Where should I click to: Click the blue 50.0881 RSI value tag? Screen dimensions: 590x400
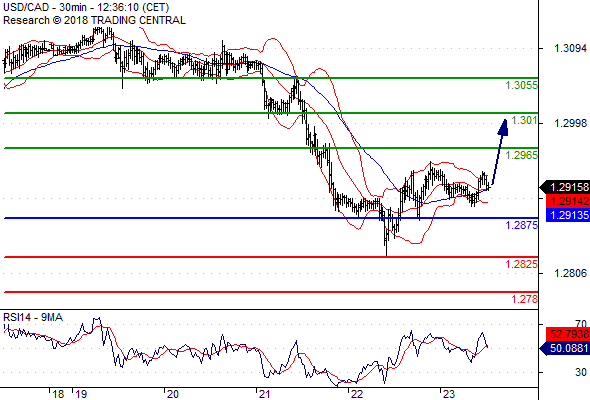tap(565, 348)
